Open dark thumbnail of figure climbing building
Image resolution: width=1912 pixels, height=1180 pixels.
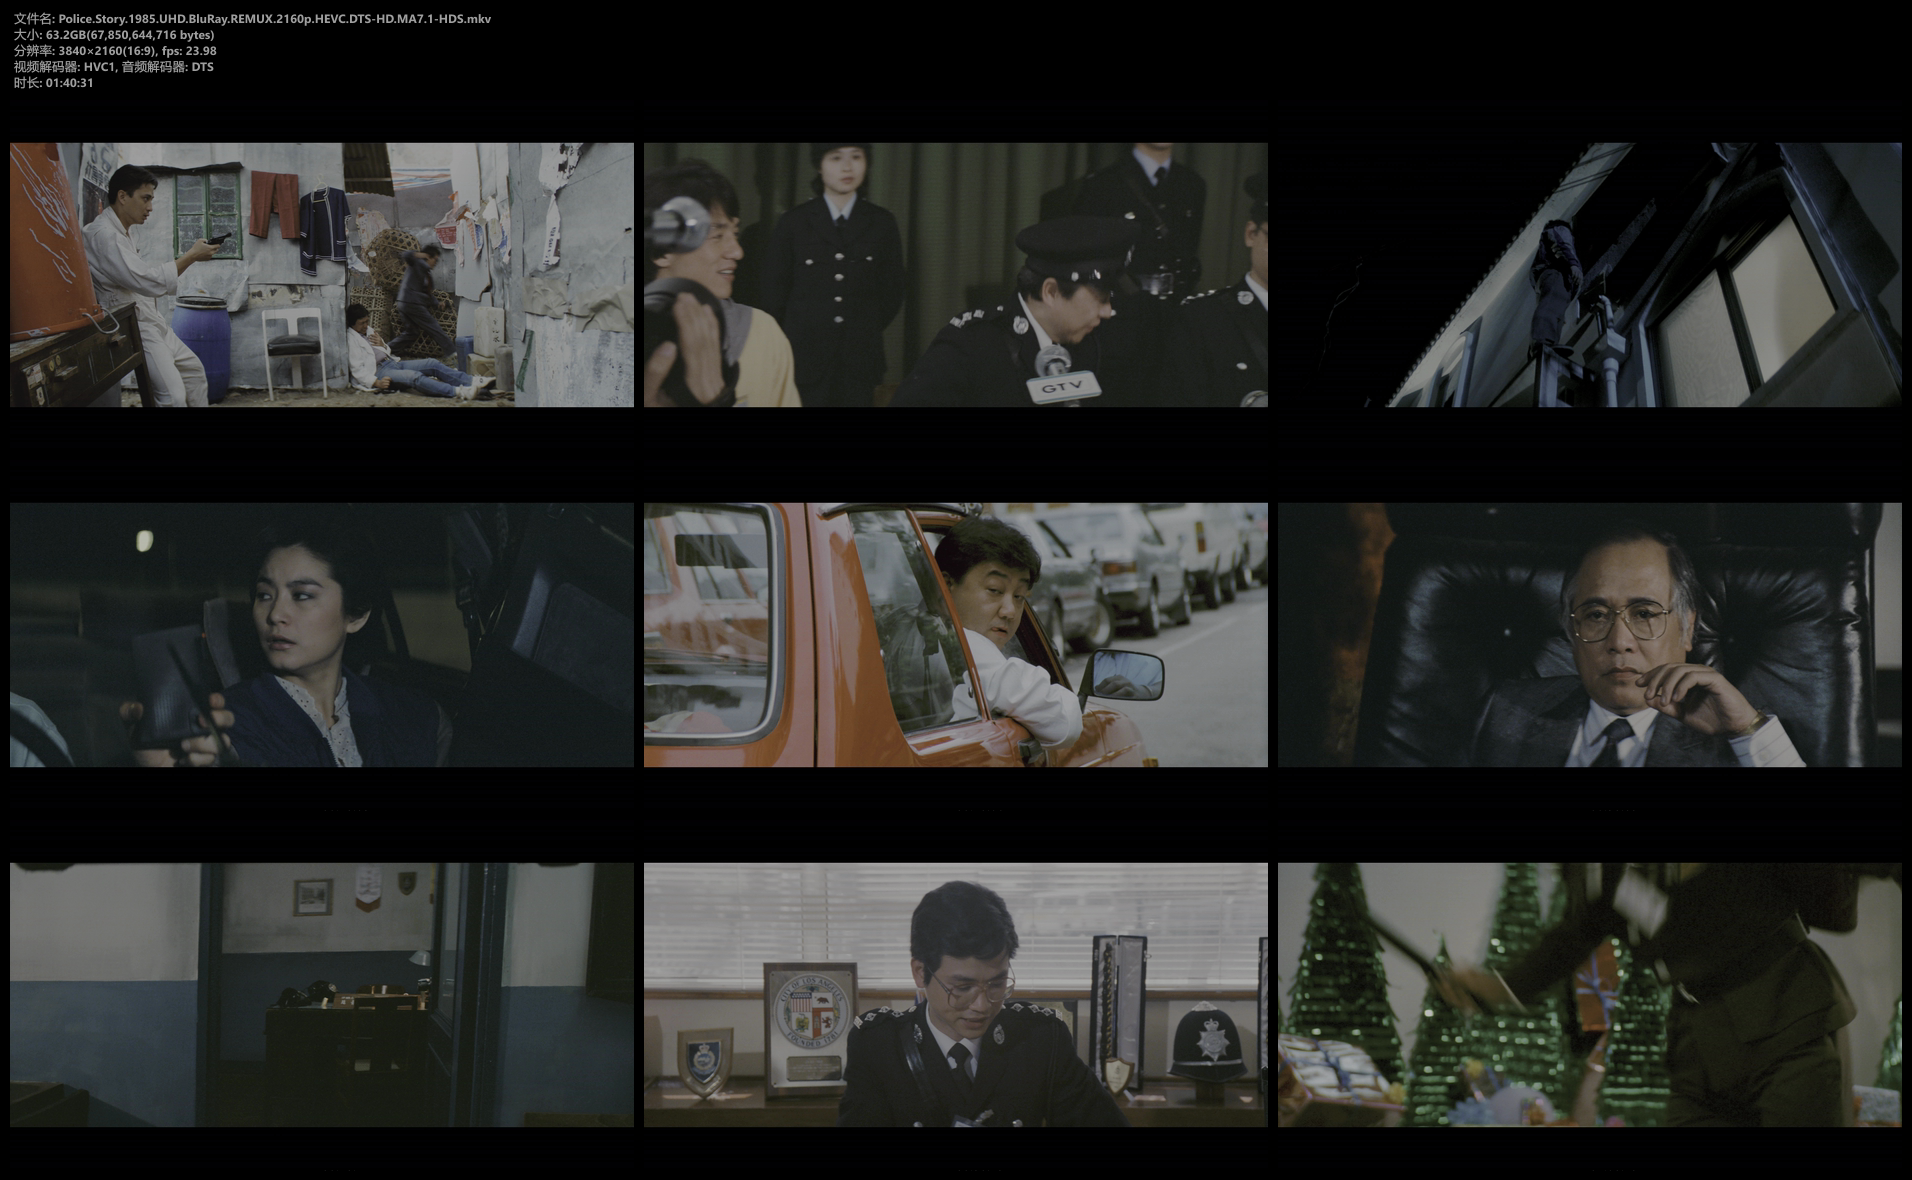coord(1590,275)
